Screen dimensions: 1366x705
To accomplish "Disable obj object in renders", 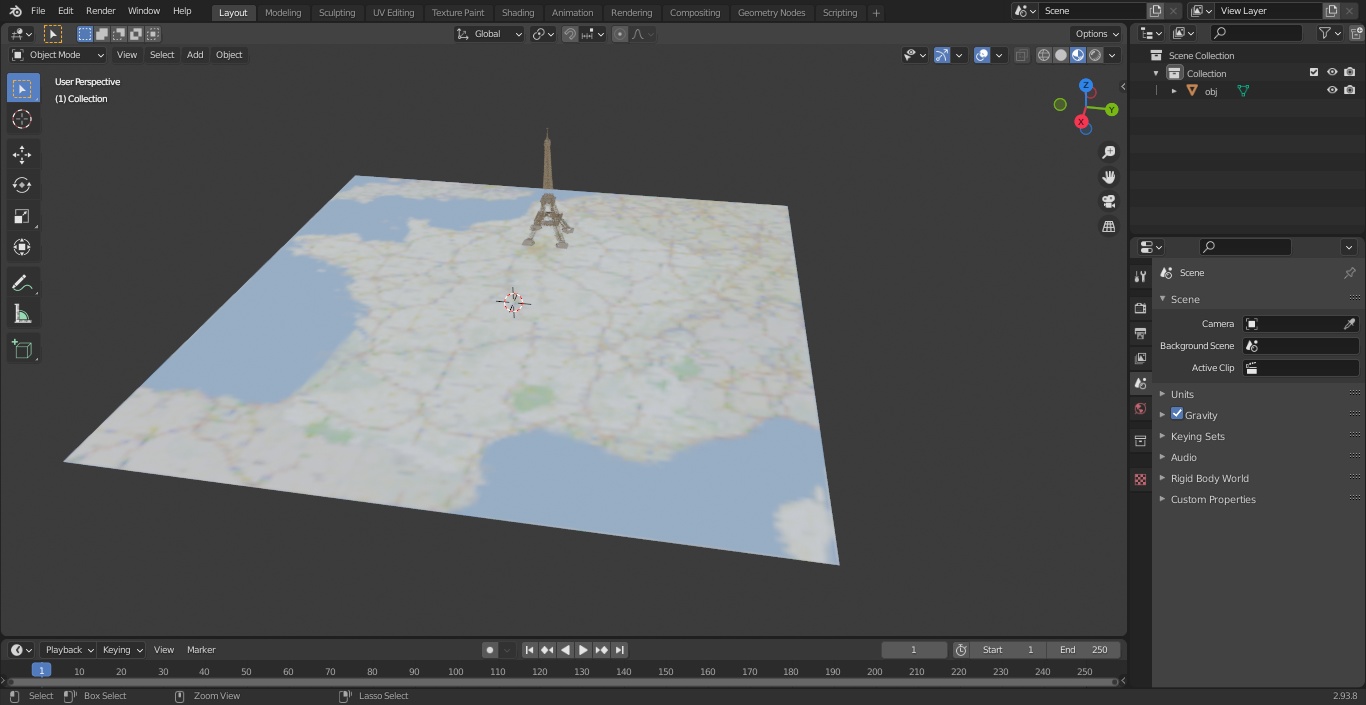I will coord(1350,90).
